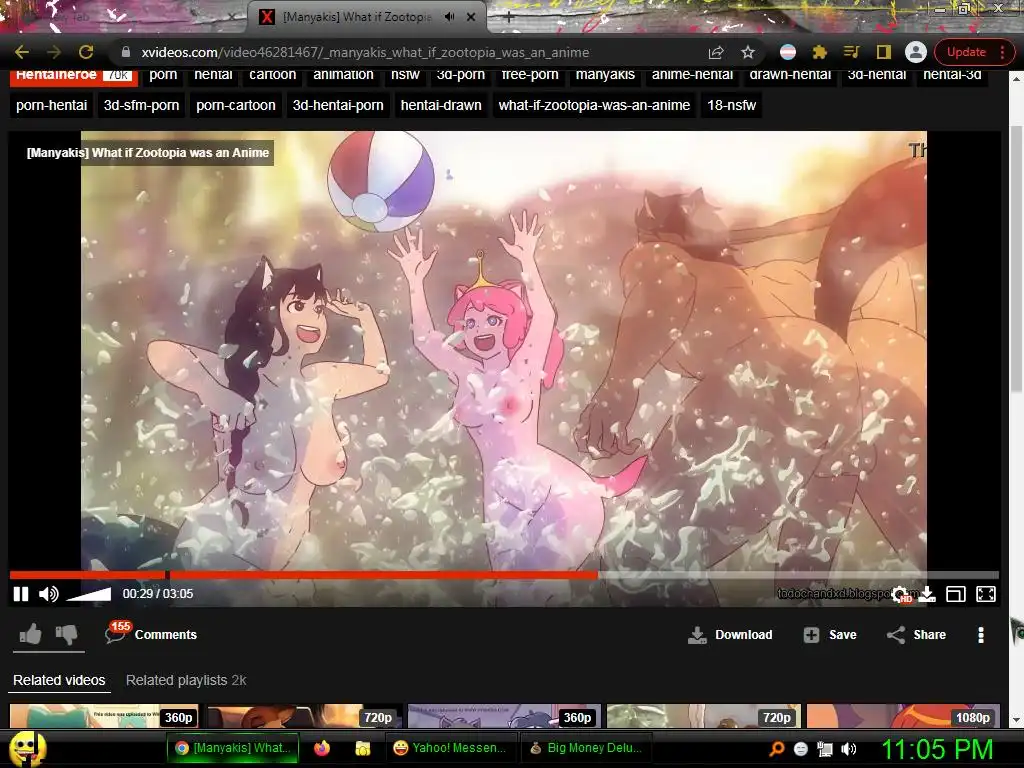The height and width of the screenshot is (768, 1024).
Task: Switch to the Related videos tab
Action: [59, 680]
